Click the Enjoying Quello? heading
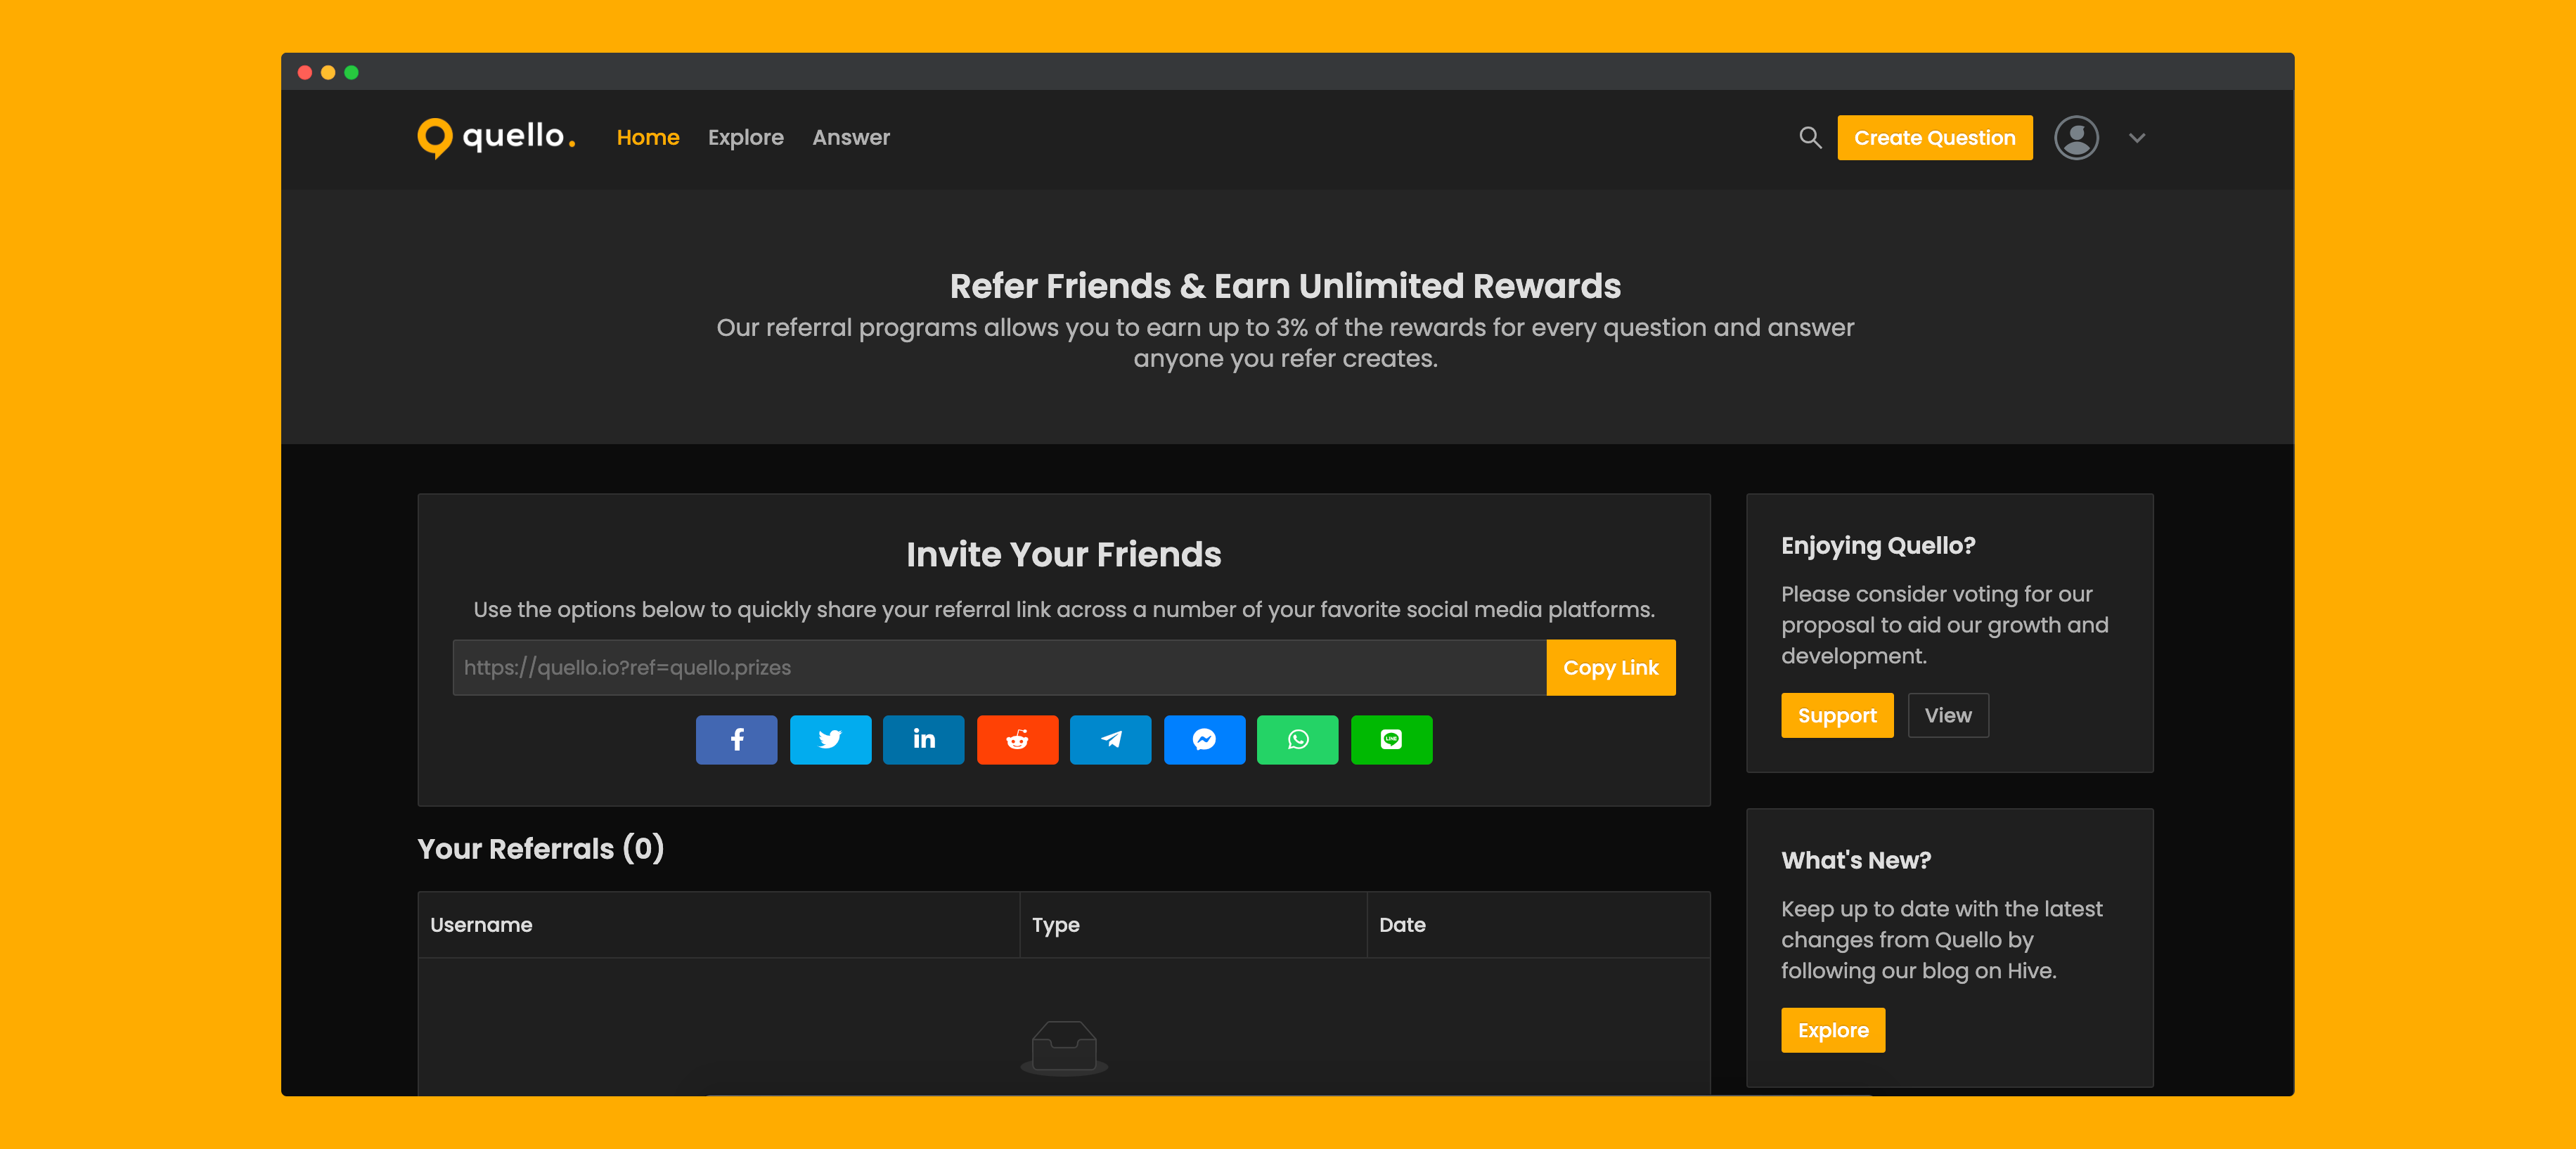 point(1878,546)
